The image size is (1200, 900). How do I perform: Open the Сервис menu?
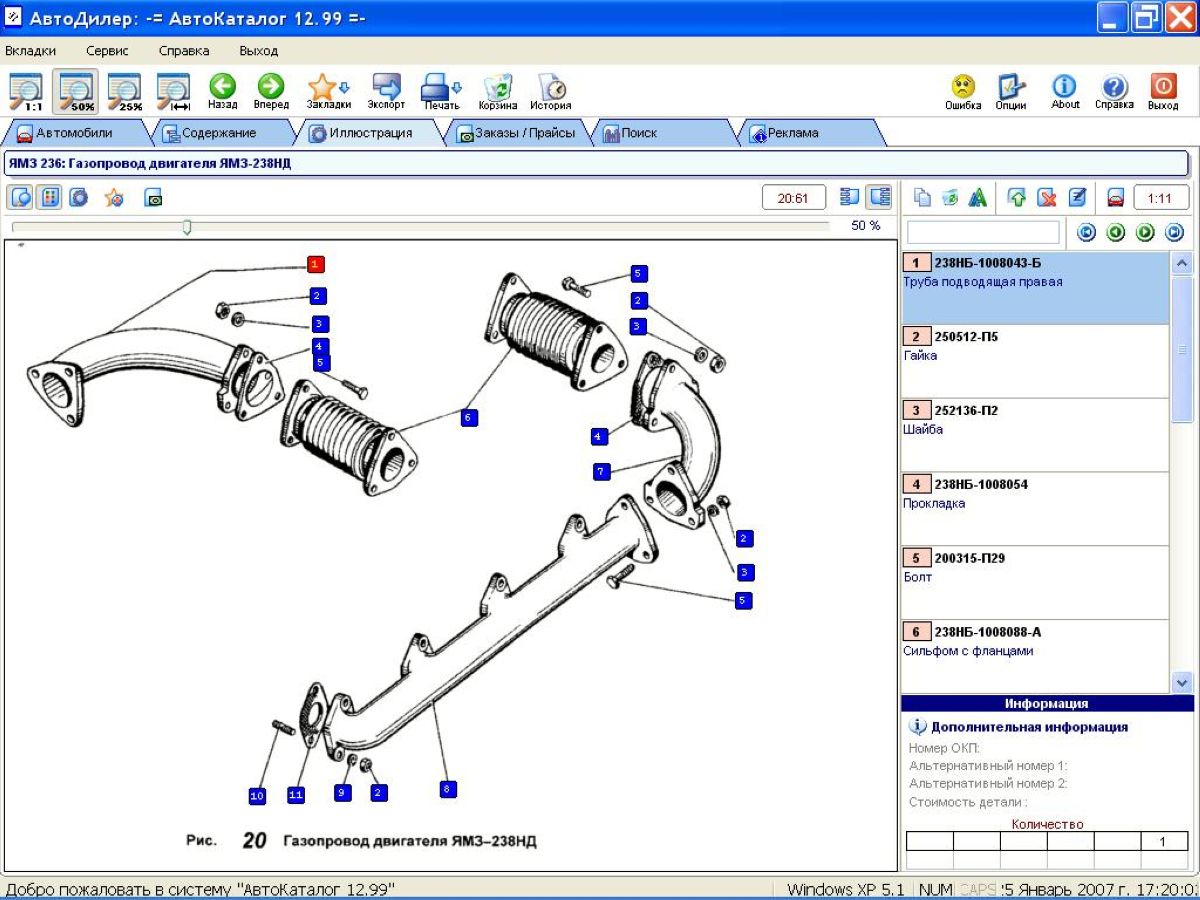point(107,51)
